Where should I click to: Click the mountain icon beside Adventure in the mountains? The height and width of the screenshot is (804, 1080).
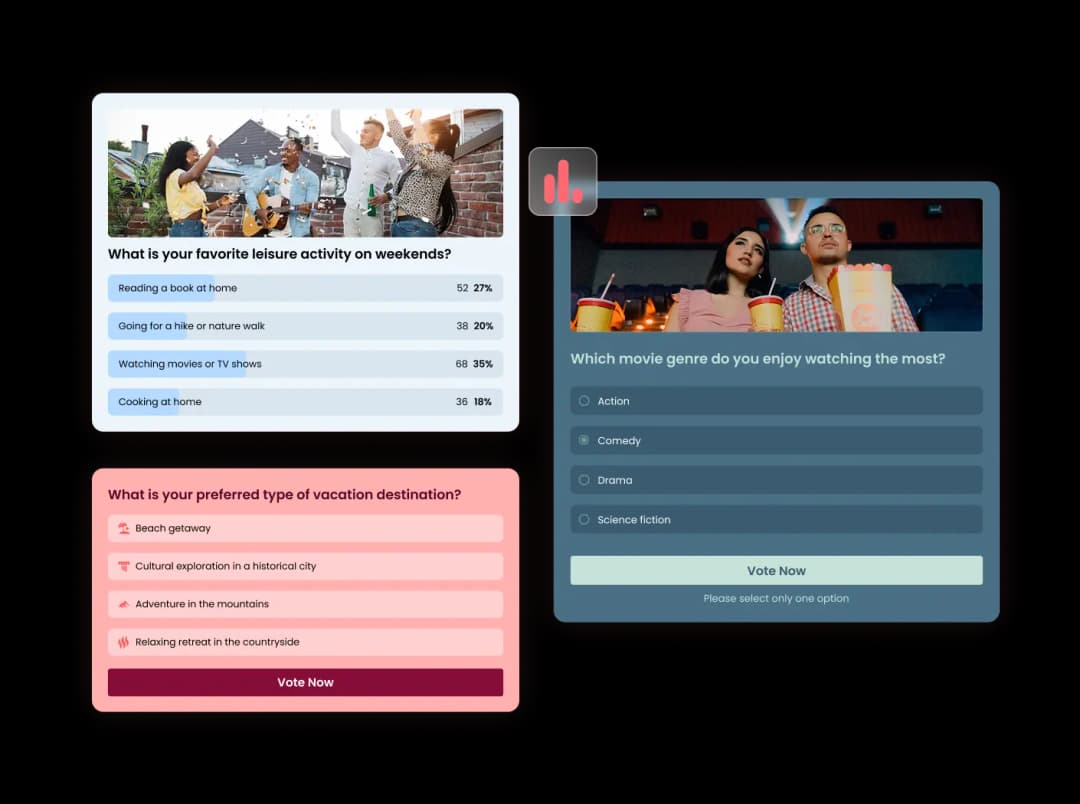[x=123, y=604]
